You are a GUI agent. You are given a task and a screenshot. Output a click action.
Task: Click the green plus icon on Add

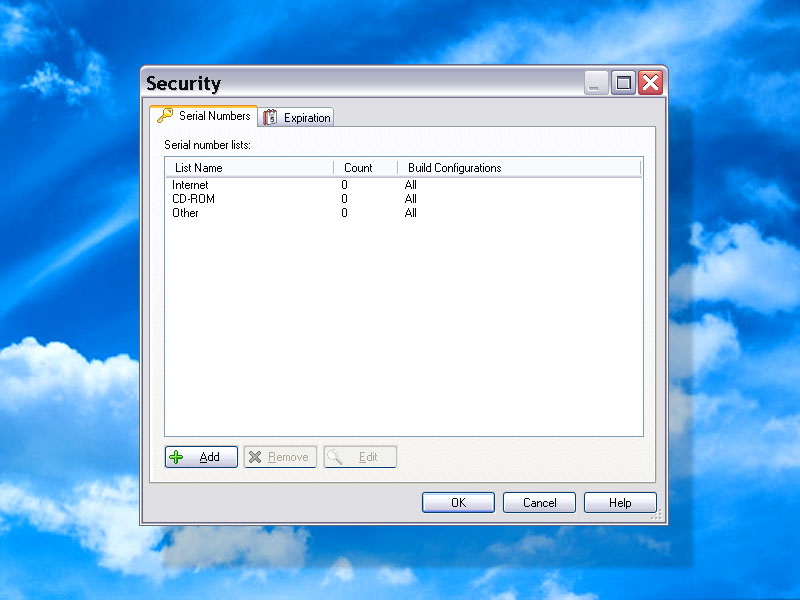pos(176,457)
